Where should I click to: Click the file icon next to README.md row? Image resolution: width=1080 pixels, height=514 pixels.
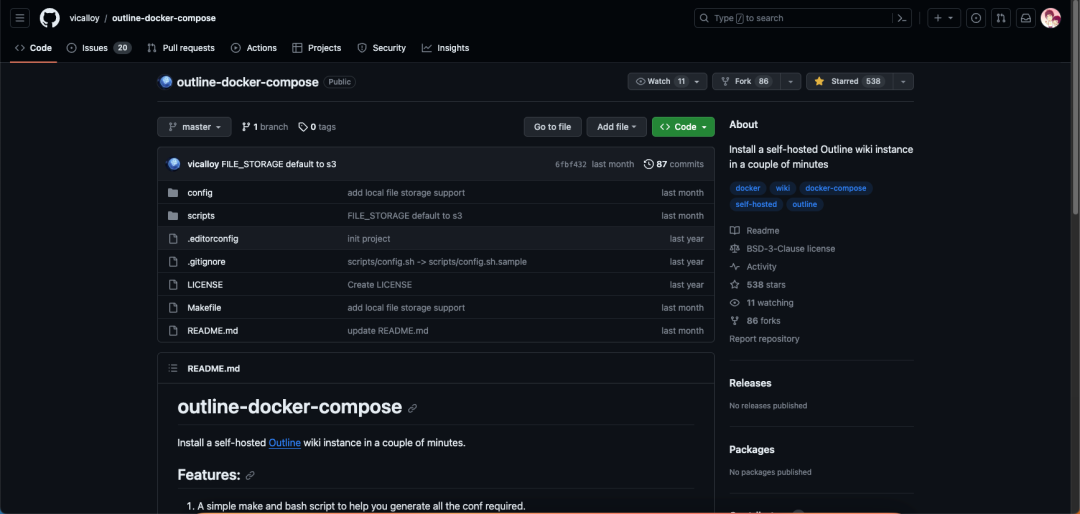point(173,331)
